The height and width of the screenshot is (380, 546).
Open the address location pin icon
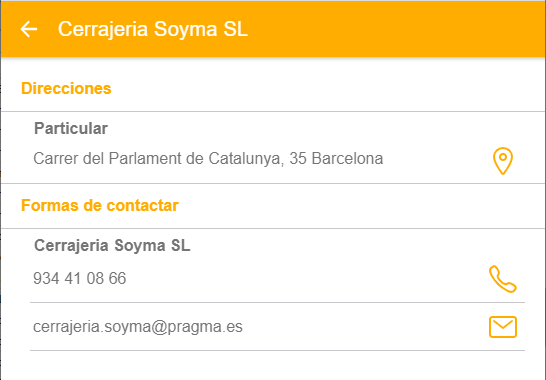(x=503, y=161)
